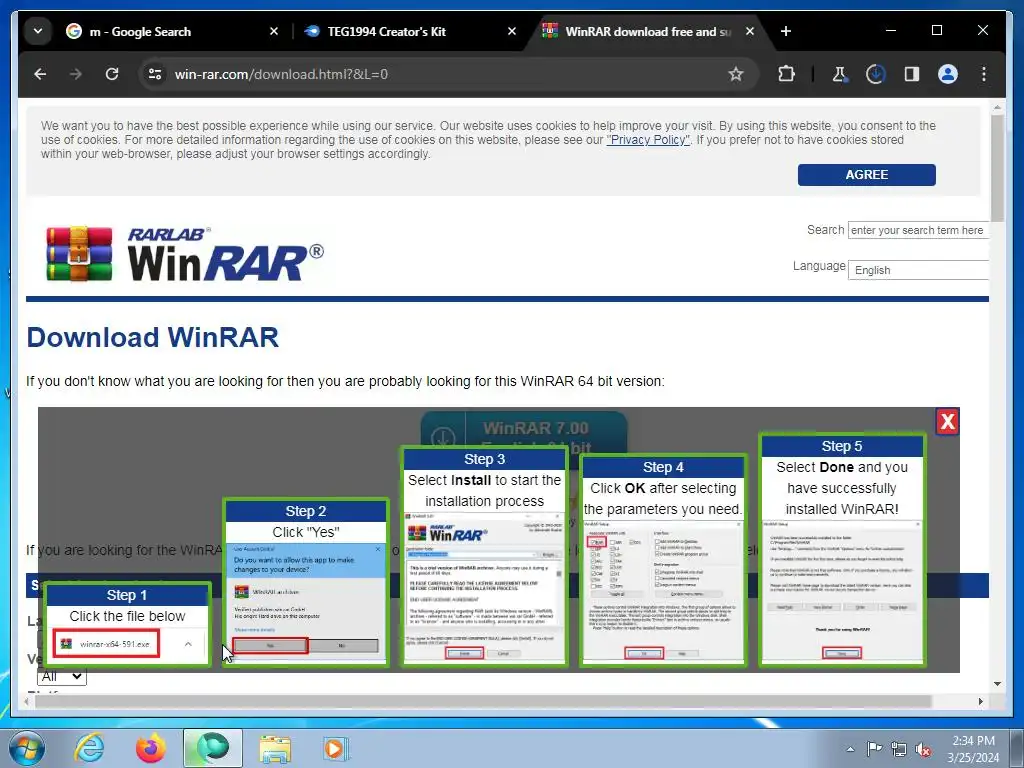Click the forward navigation arrow
Image resolution: width=1024 pixels, height=768 pixels.
(x=76, y=74)
